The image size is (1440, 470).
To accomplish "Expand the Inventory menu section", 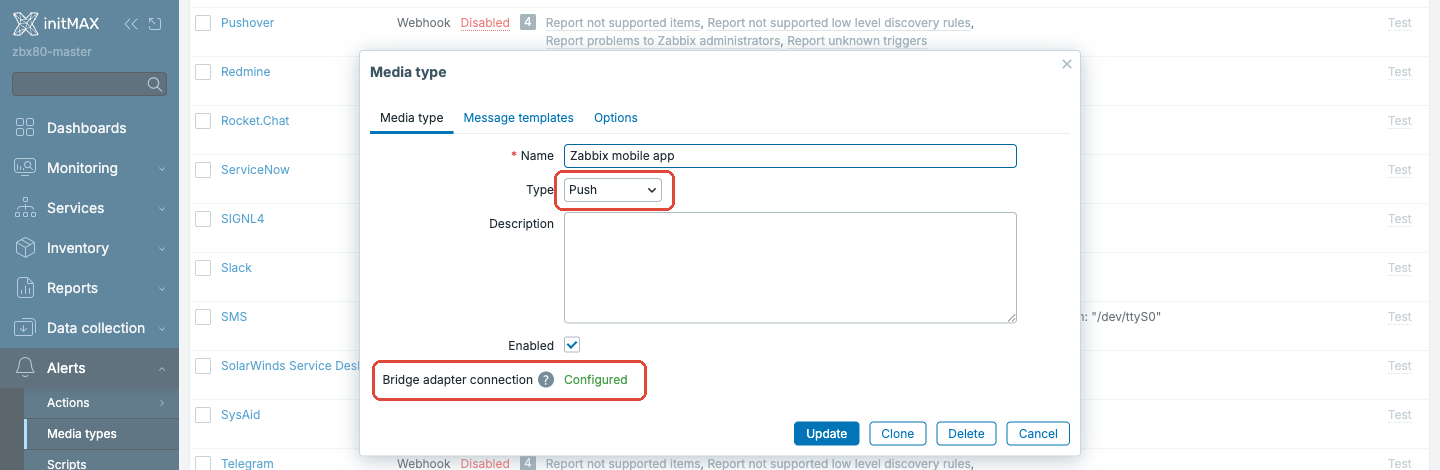I will pos(161,248).
